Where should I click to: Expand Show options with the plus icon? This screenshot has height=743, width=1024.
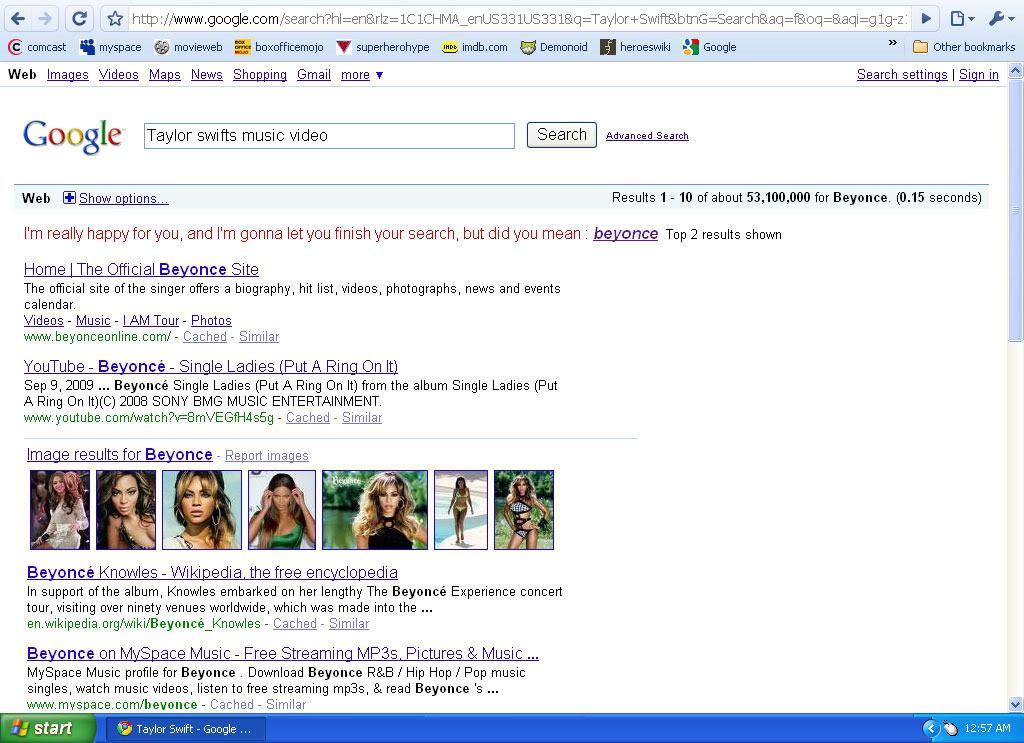69,197
